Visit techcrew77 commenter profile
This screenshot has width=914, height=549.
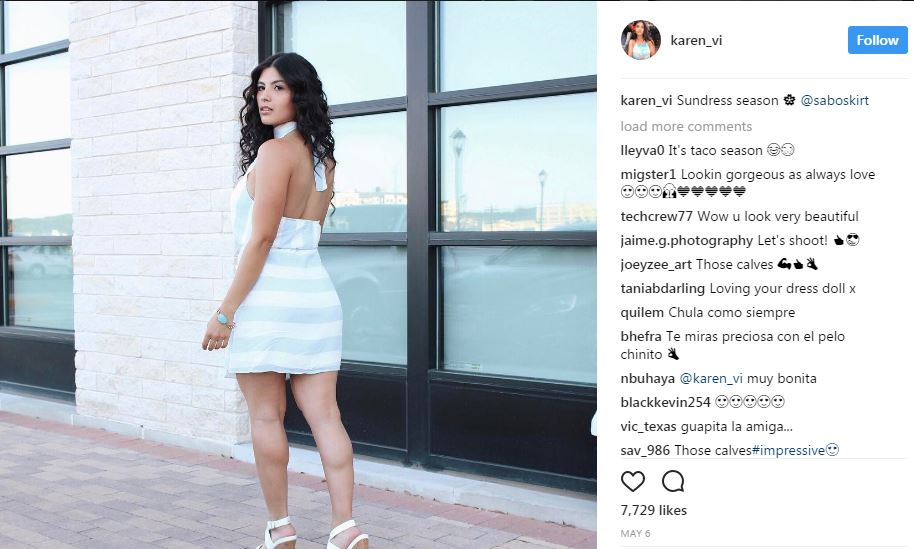656,216
